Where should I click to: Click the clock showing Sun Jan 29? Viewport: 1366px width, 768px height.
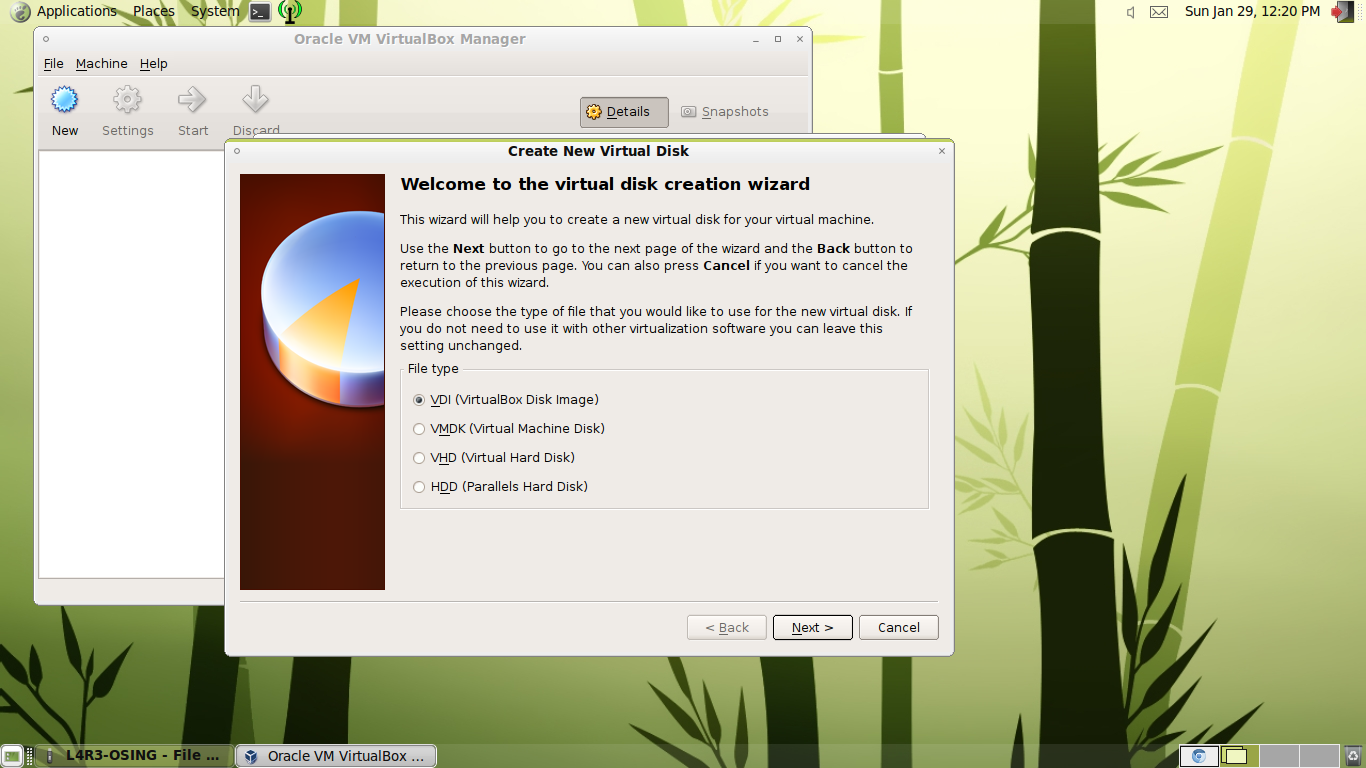(1252, 11)
